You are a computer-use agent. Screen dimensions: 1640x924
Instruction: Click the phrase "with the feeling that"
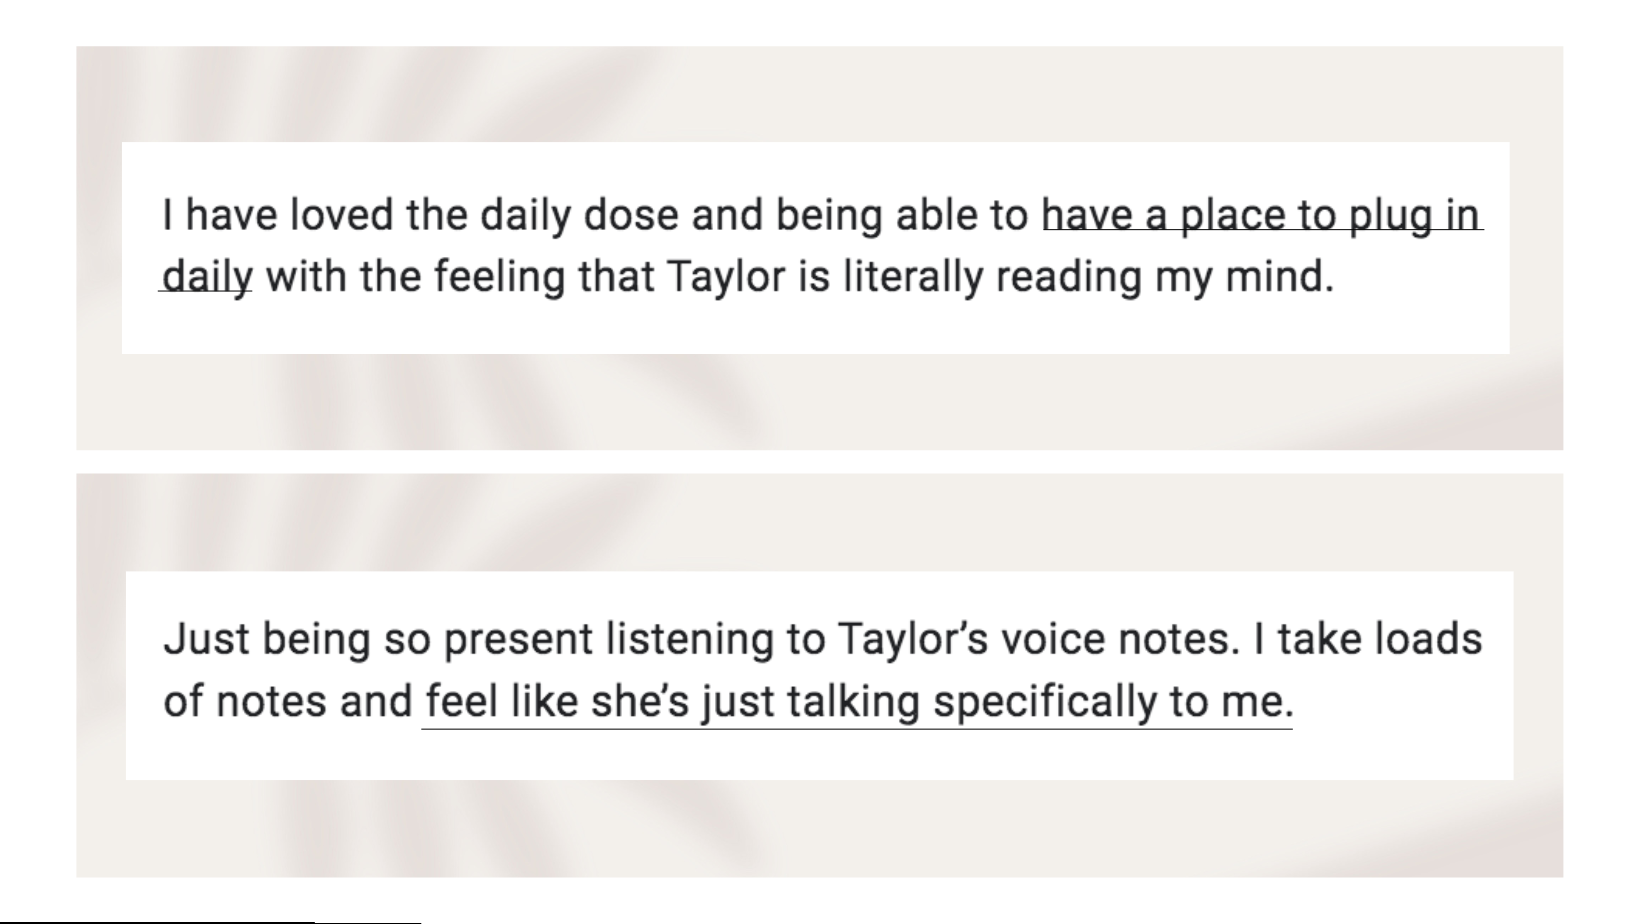click(x=459, y=277)
